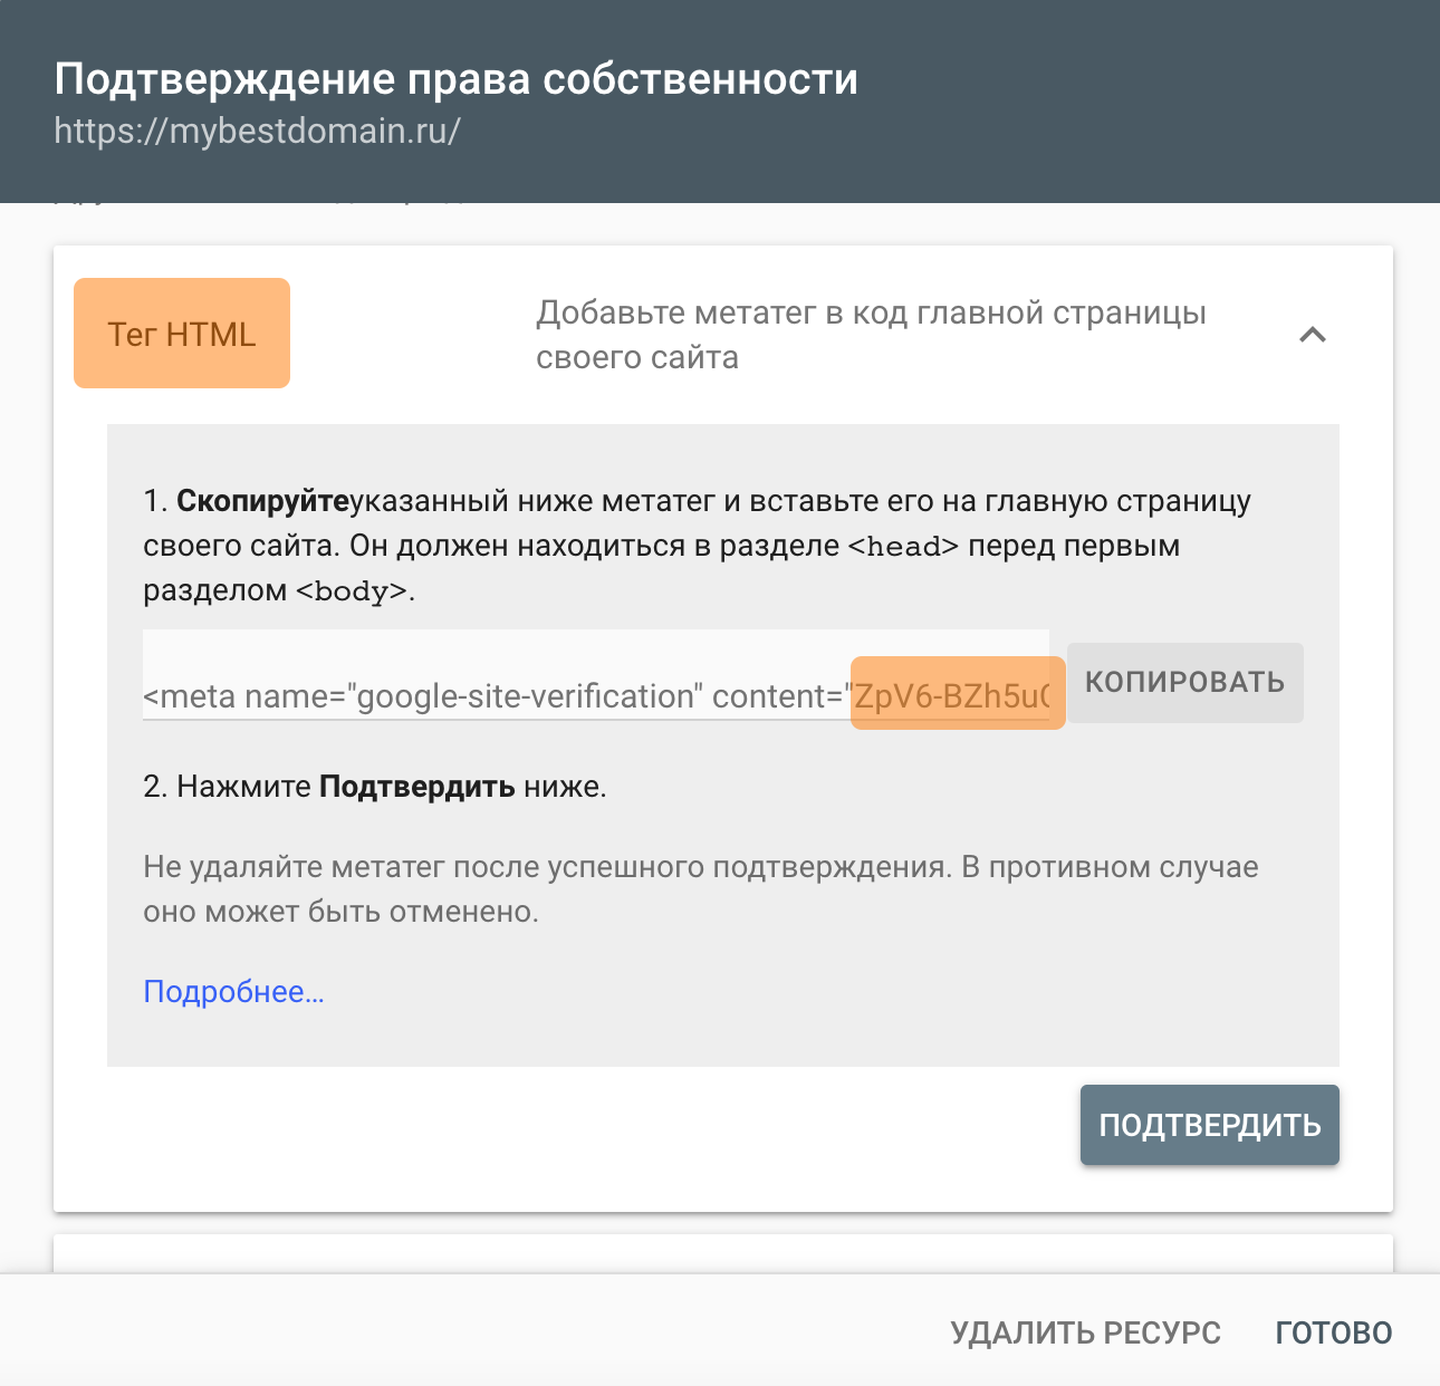
Task: Click the Тег HTML method label
Action: [182, 334]
